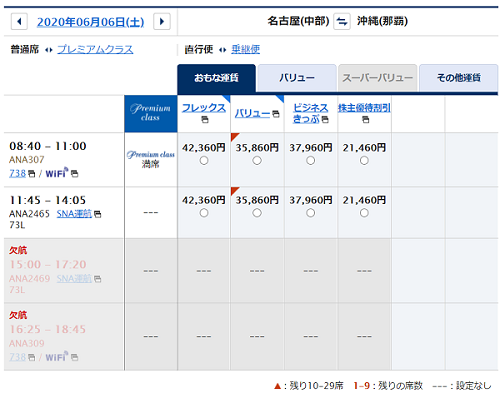Open the ビジネスきっぷ fare link
This screenshot has height=398, width=500.
coord(310,113)
